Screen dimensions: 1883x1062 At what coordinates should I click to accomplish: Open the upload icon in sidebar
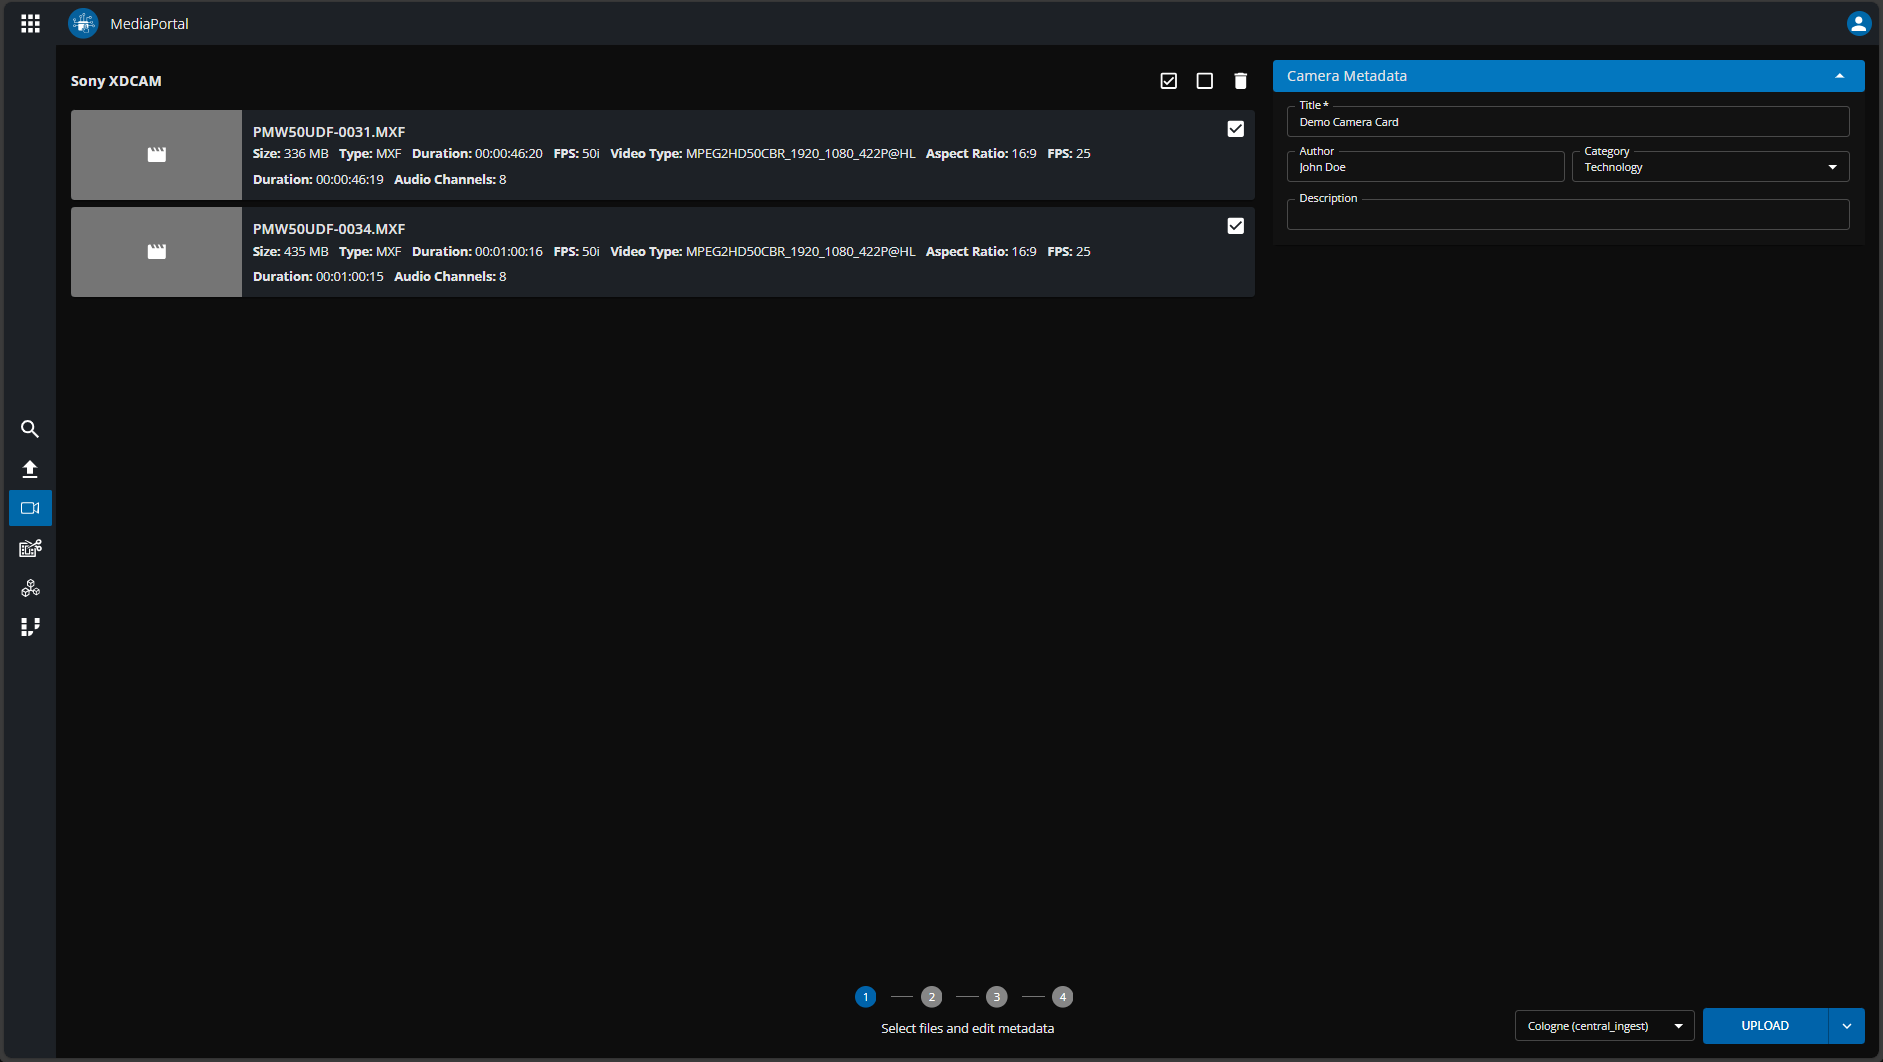(30, 469)
